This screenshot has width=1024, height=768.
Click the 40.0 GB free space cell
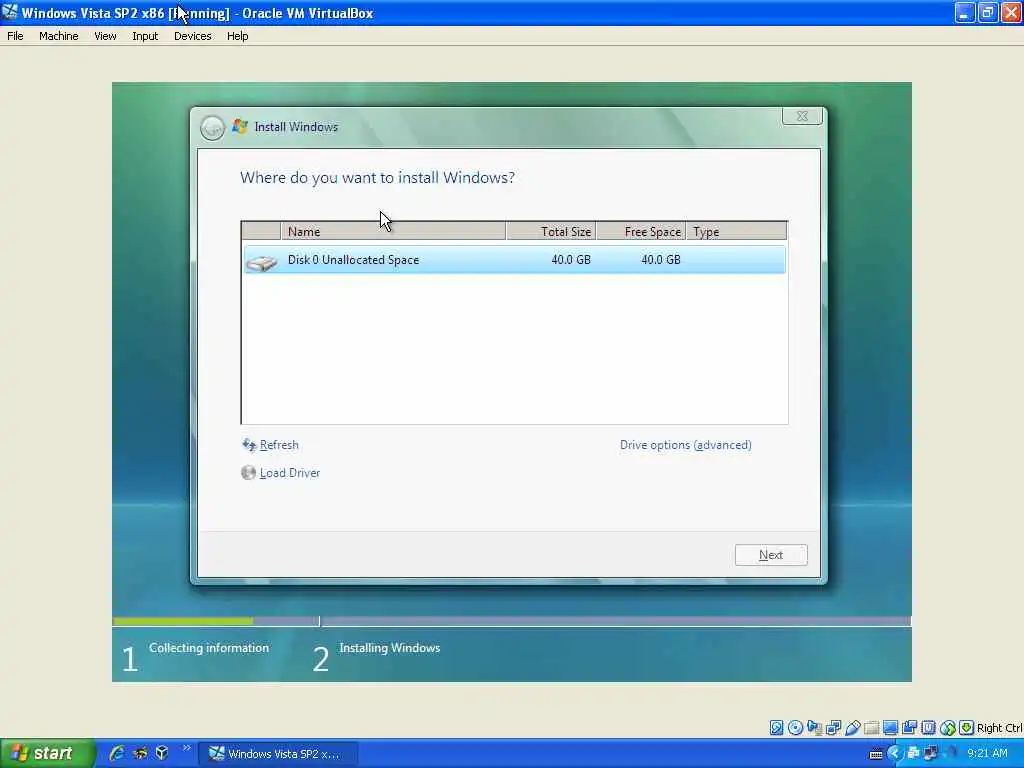661,260
